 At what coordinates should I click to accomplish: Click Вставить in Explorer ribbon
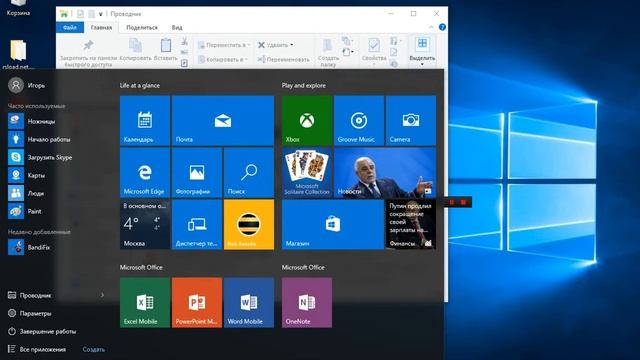166,50
